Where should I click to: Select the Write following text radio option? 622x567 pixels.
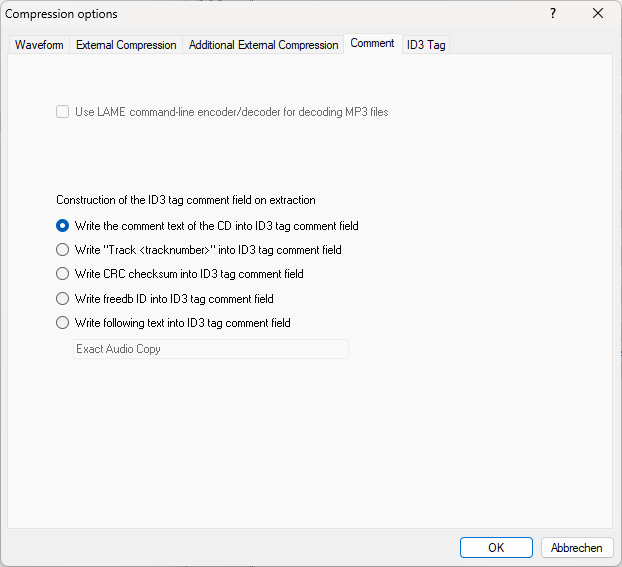click(63, 323)
